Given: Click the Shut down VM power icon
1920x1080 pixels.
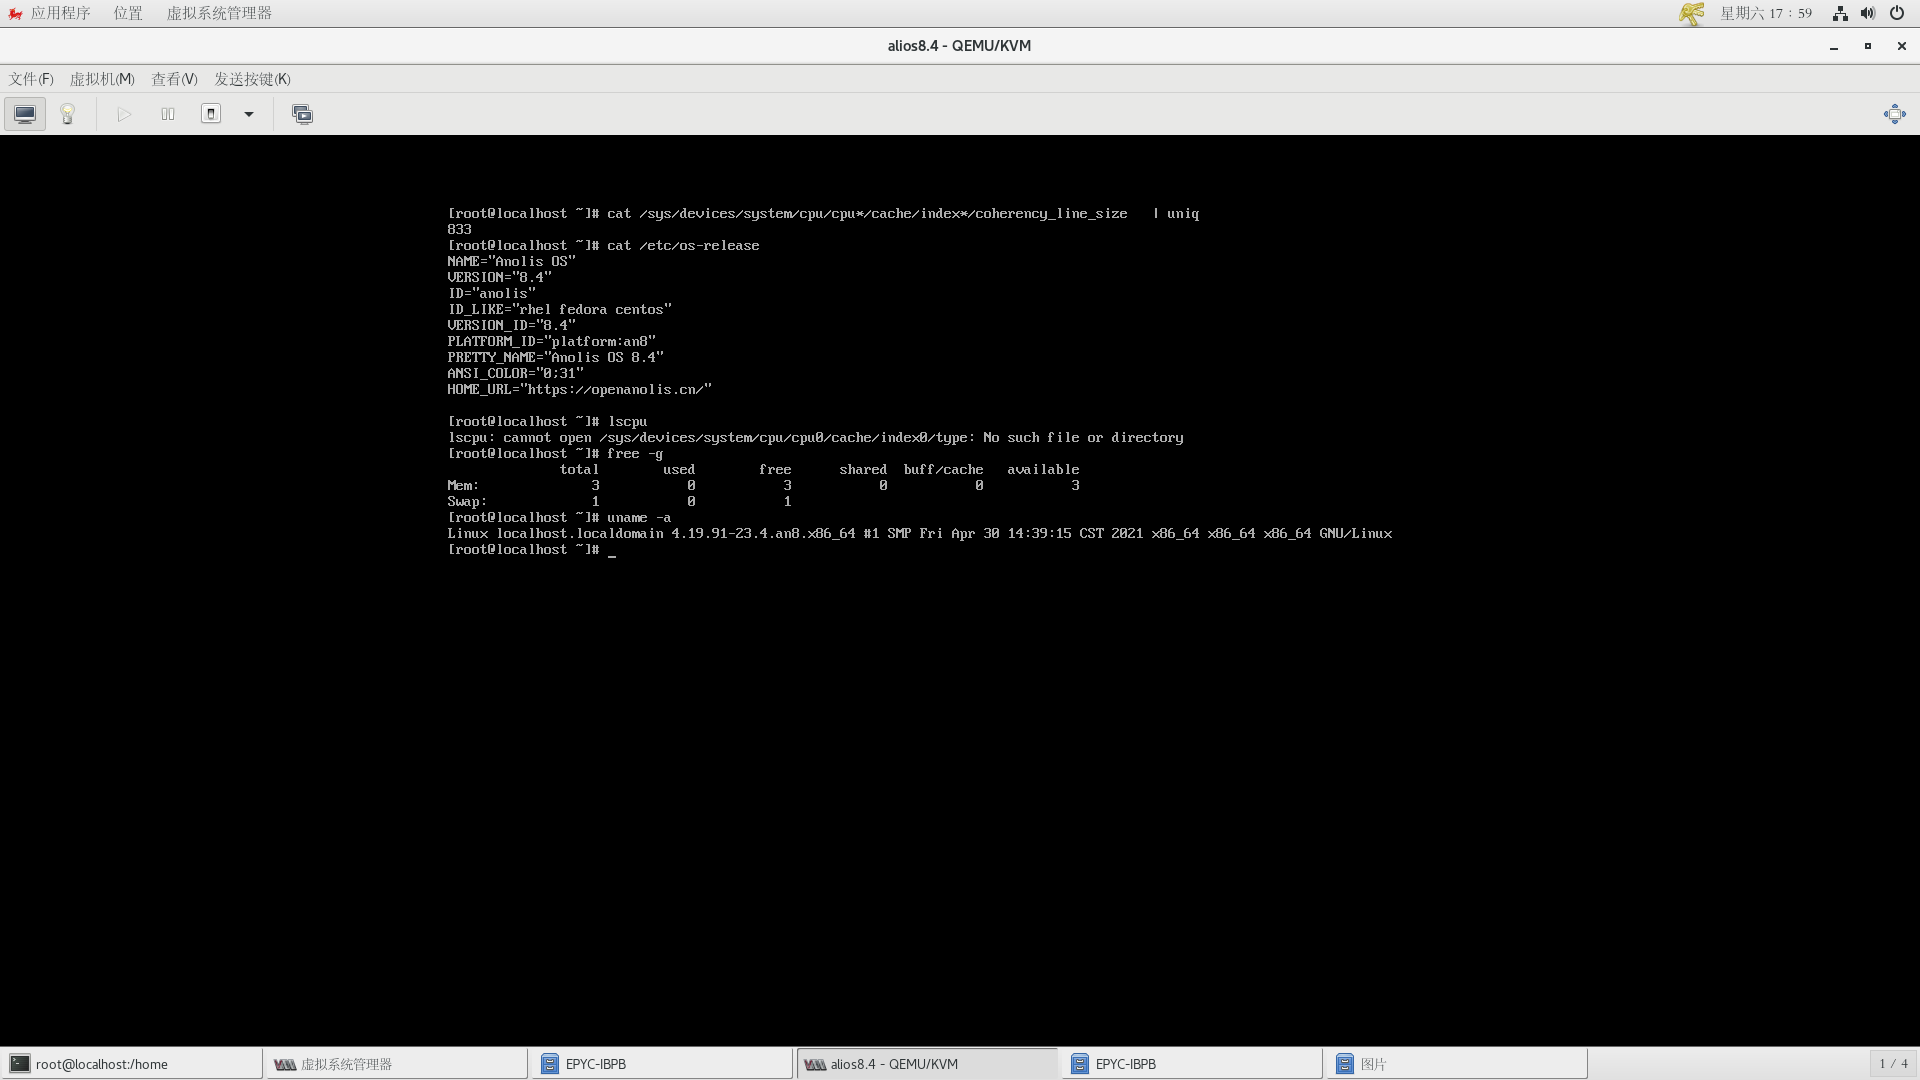Looking at the screenshot, I should [211, 114].
